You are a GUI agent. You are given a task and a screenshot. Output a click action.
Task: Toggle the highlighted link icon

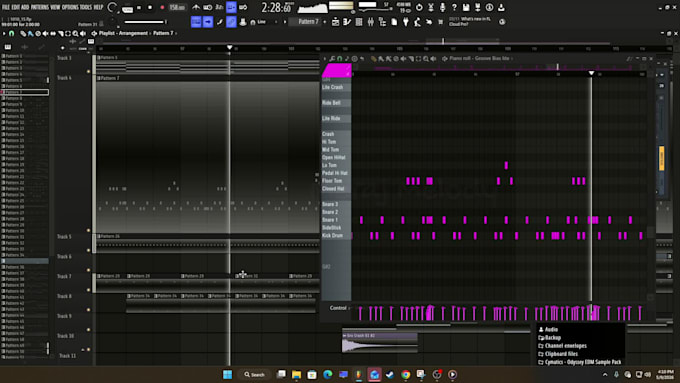pyautogui.click(x=231, y=22)
